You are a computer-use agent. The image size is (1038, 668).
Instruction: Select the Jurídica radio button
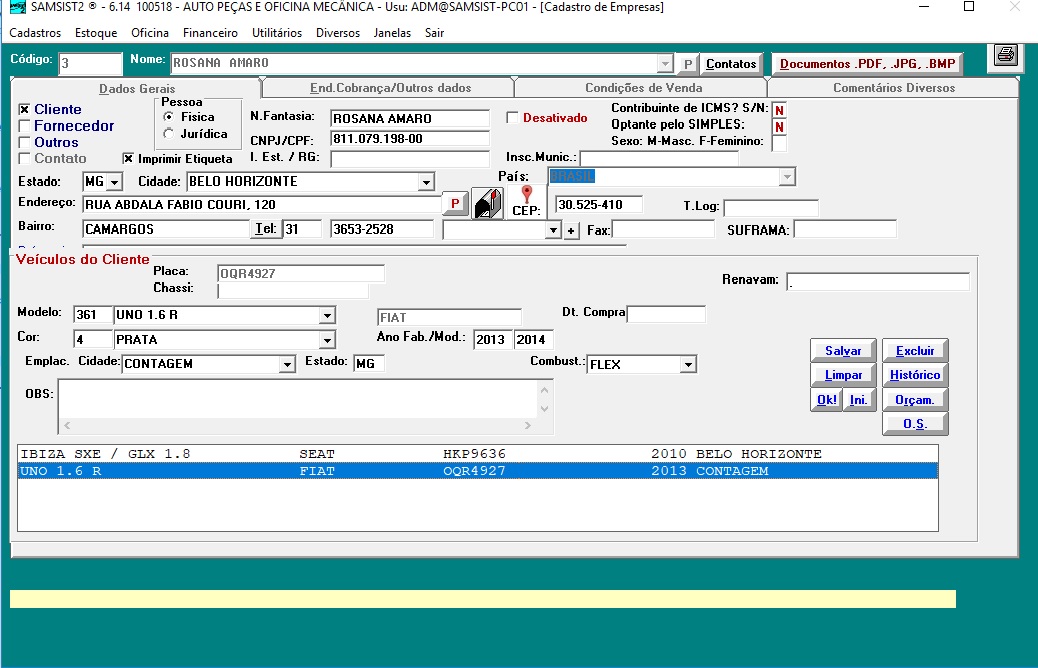pos(169,134)
